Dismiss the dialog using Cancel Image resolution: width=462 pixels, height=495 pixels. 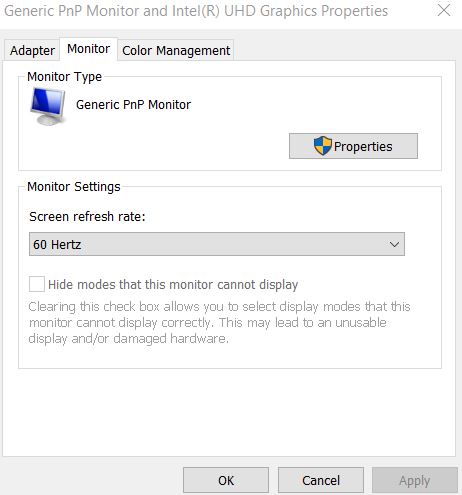coord(321,480)
